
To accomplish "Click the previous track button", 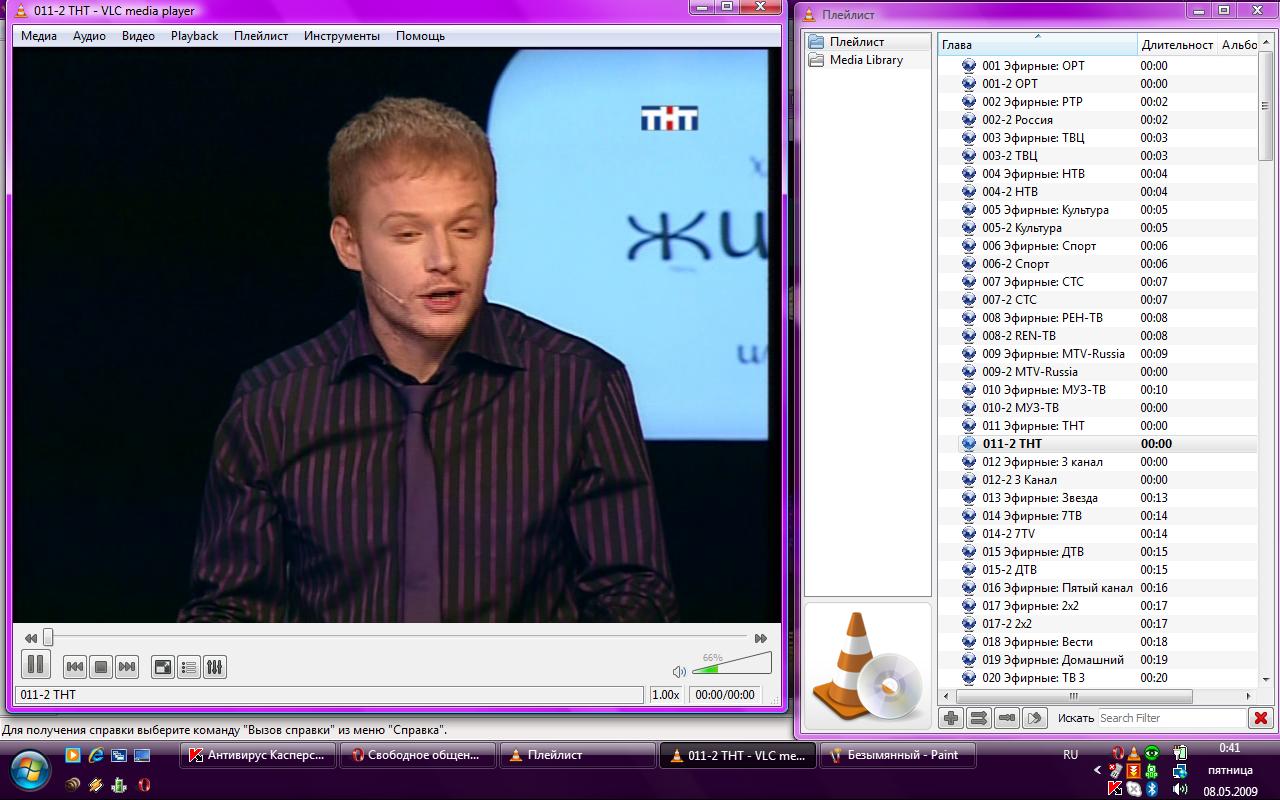I will point(75,667).
